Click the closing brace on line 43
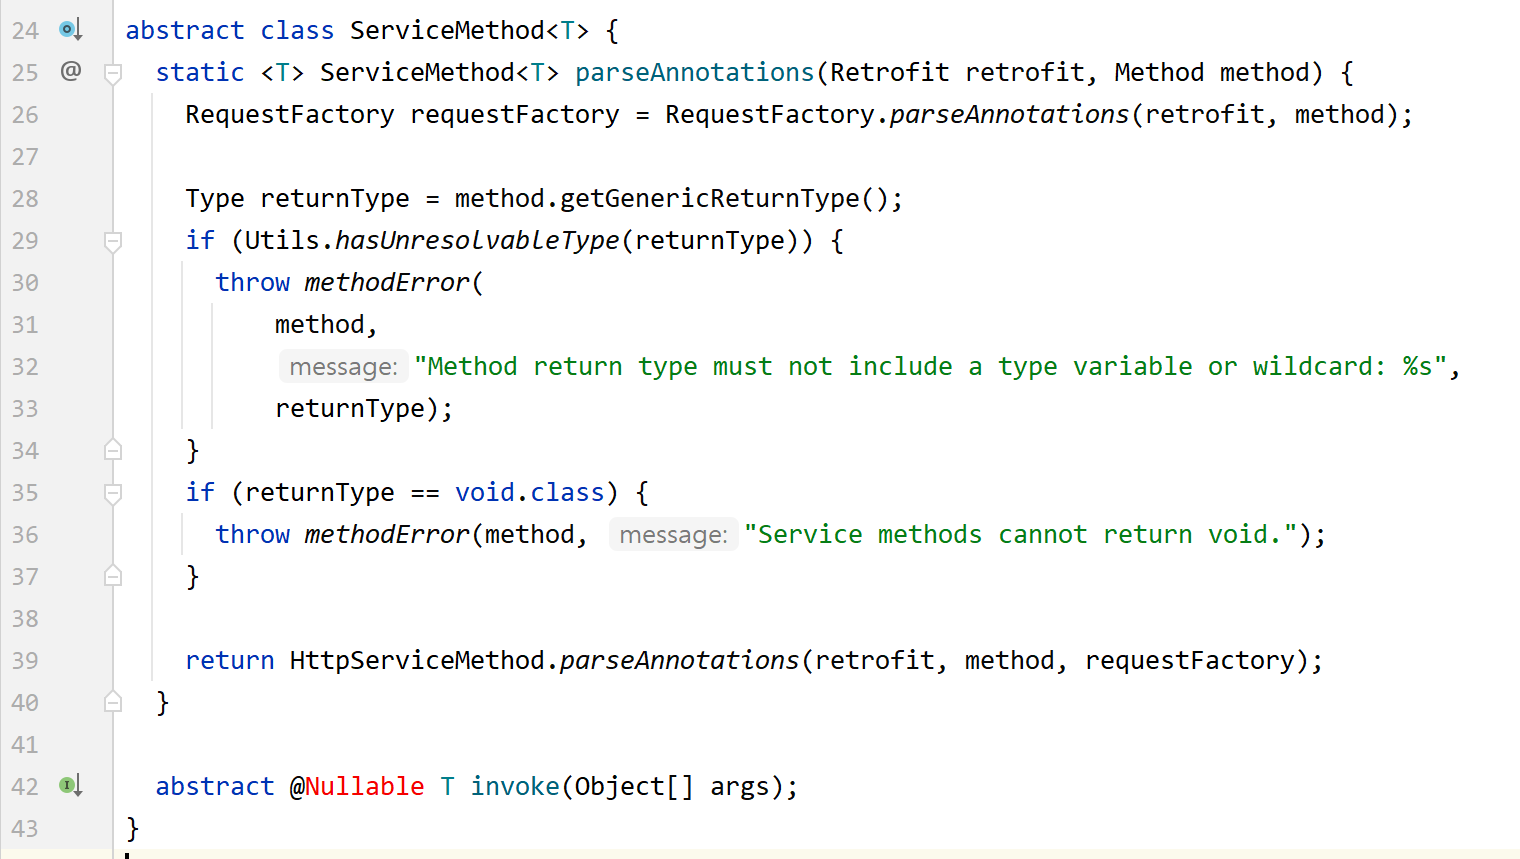 (x=132, y=829)
